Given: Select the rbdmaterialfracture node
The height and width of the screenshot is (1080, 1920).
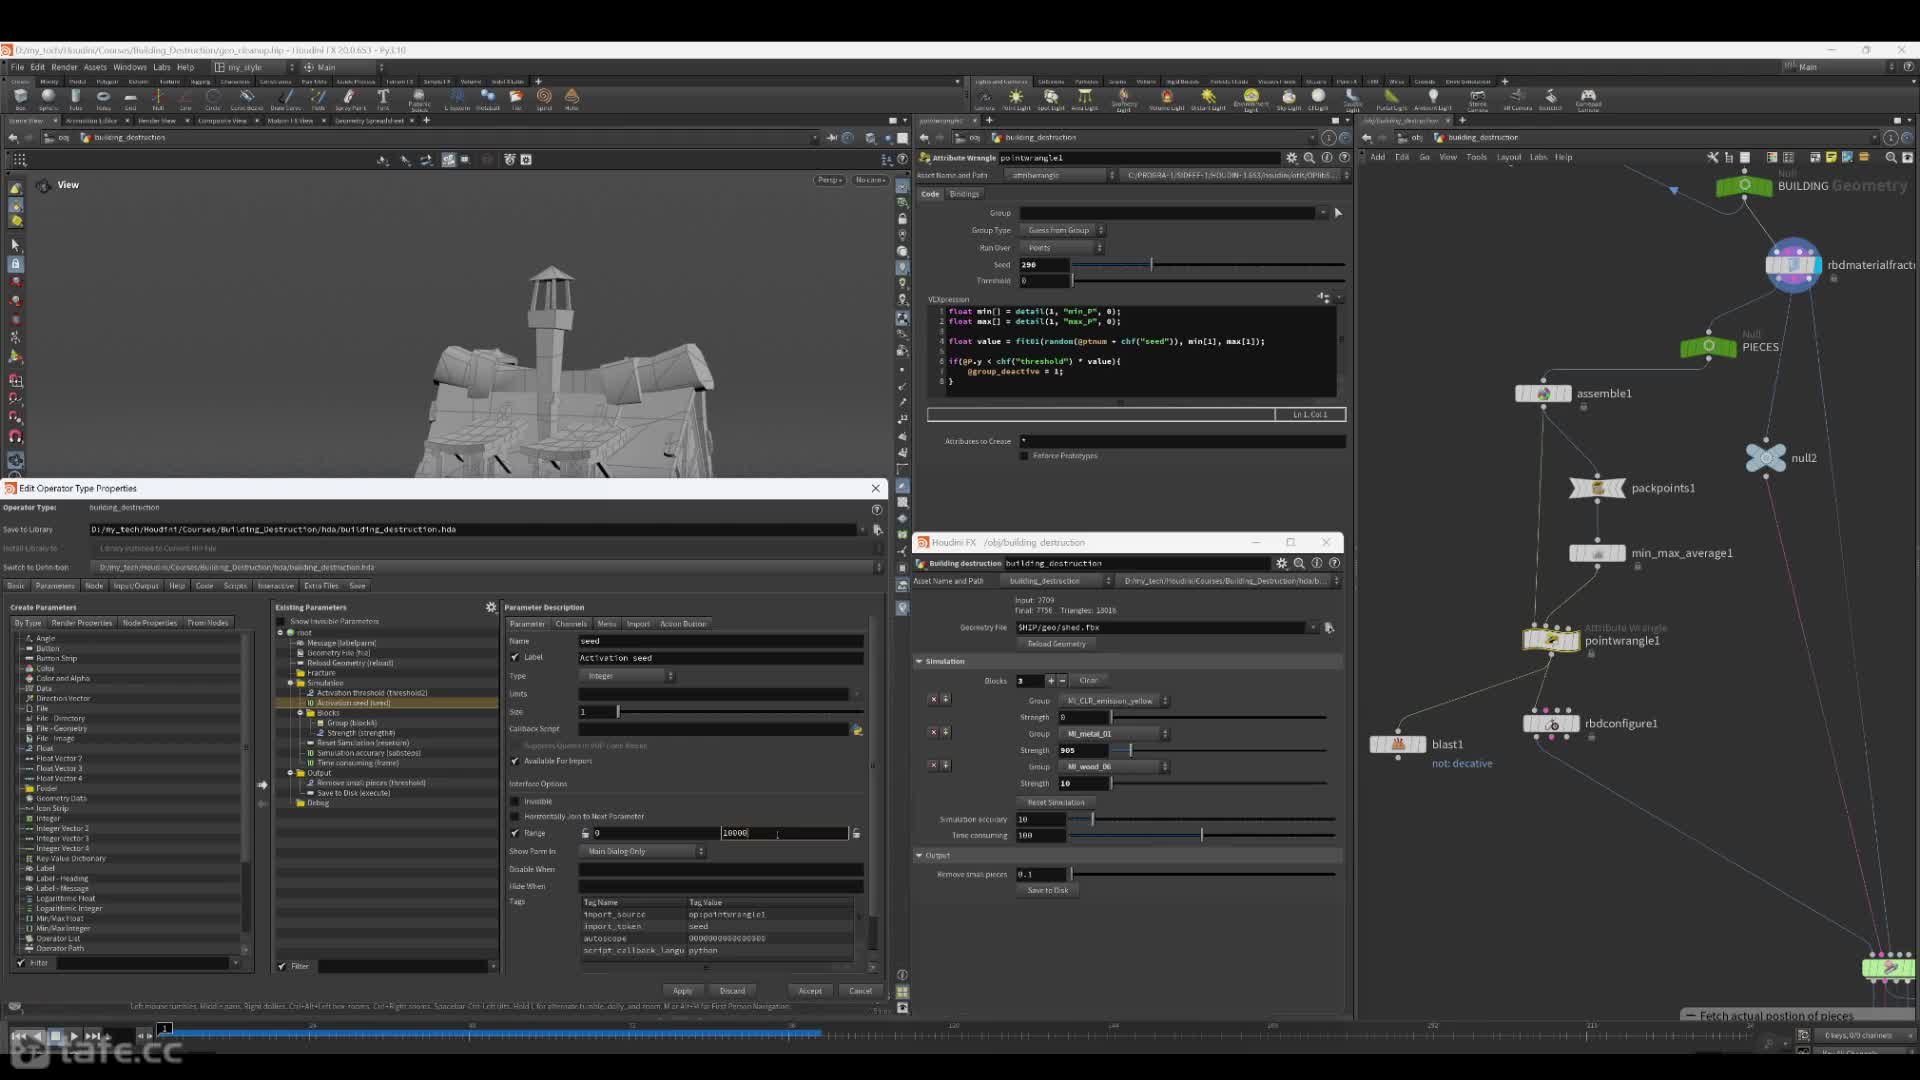Looking at the screenshot, I should coord(1793,265).
